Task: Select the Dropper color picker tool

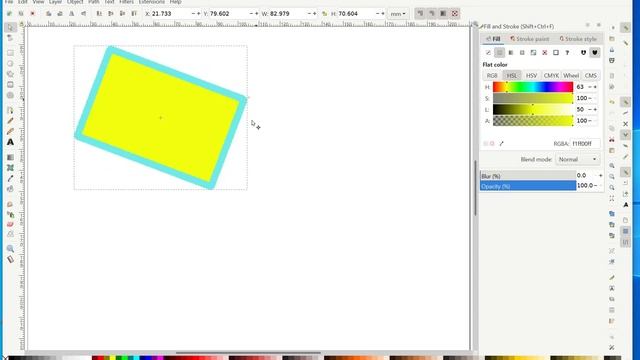Action: 10,178
